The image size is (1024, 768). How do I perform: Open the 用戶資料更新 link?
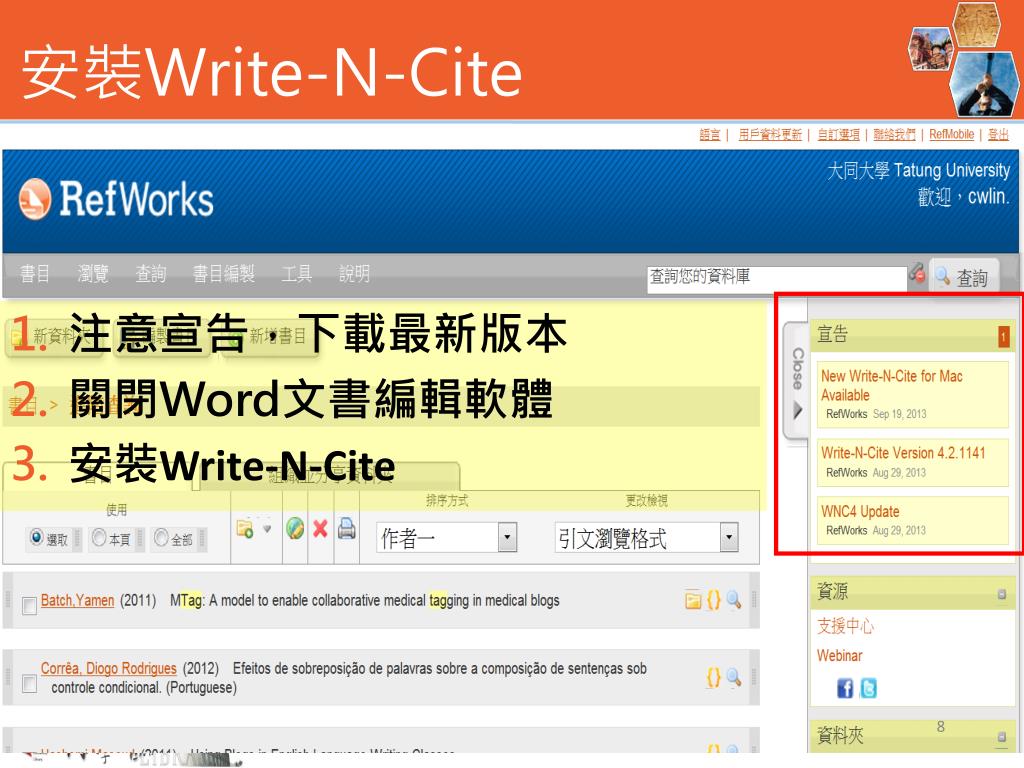770,135
